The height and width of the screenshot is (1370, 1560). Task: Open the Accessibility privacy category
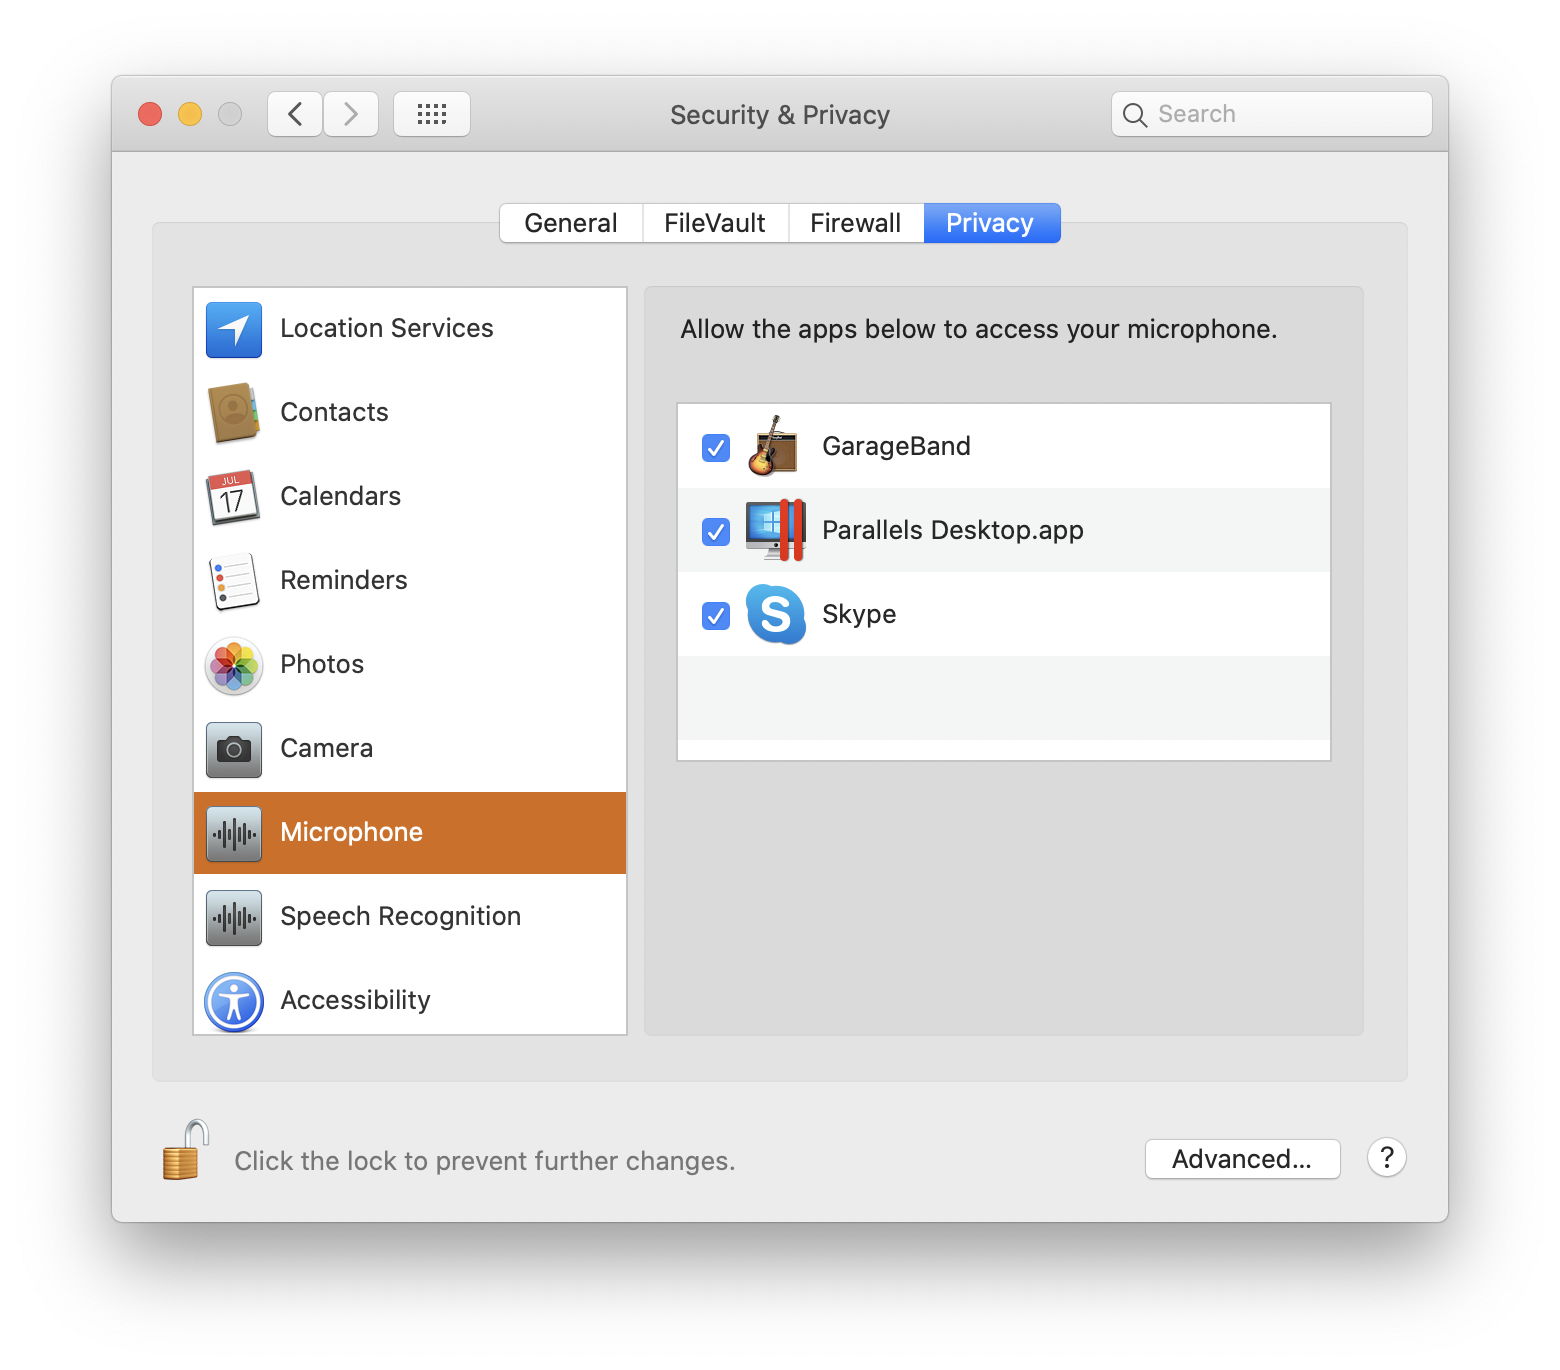(x=355, y=1001)
